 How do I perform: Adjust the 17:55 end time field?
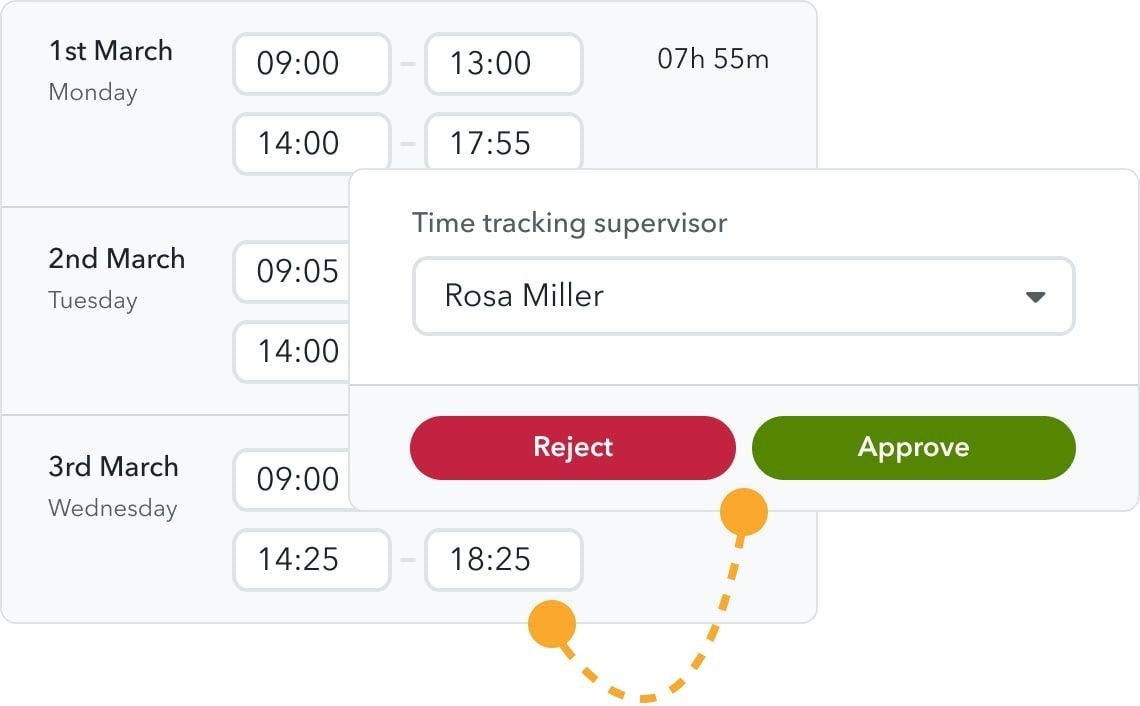503,142
